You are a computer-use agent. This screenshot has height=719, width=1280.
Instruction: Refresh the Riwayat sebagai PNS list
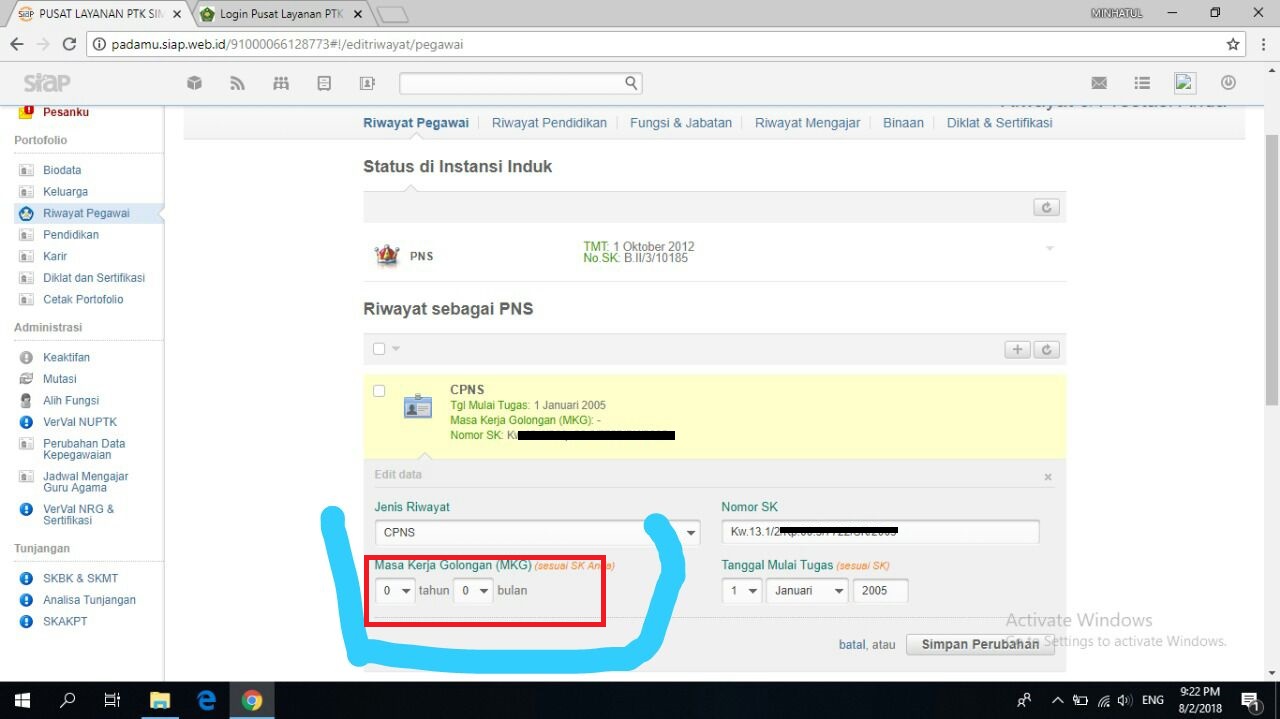click(x=1046, y=349)
